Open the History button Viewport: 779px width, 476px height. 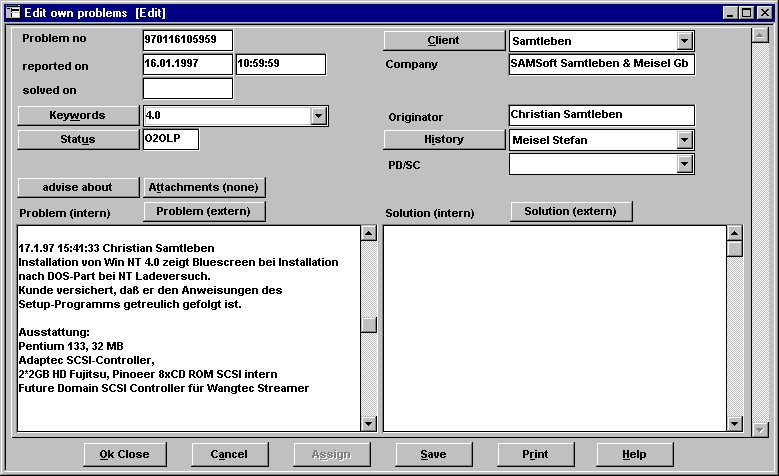444,140
